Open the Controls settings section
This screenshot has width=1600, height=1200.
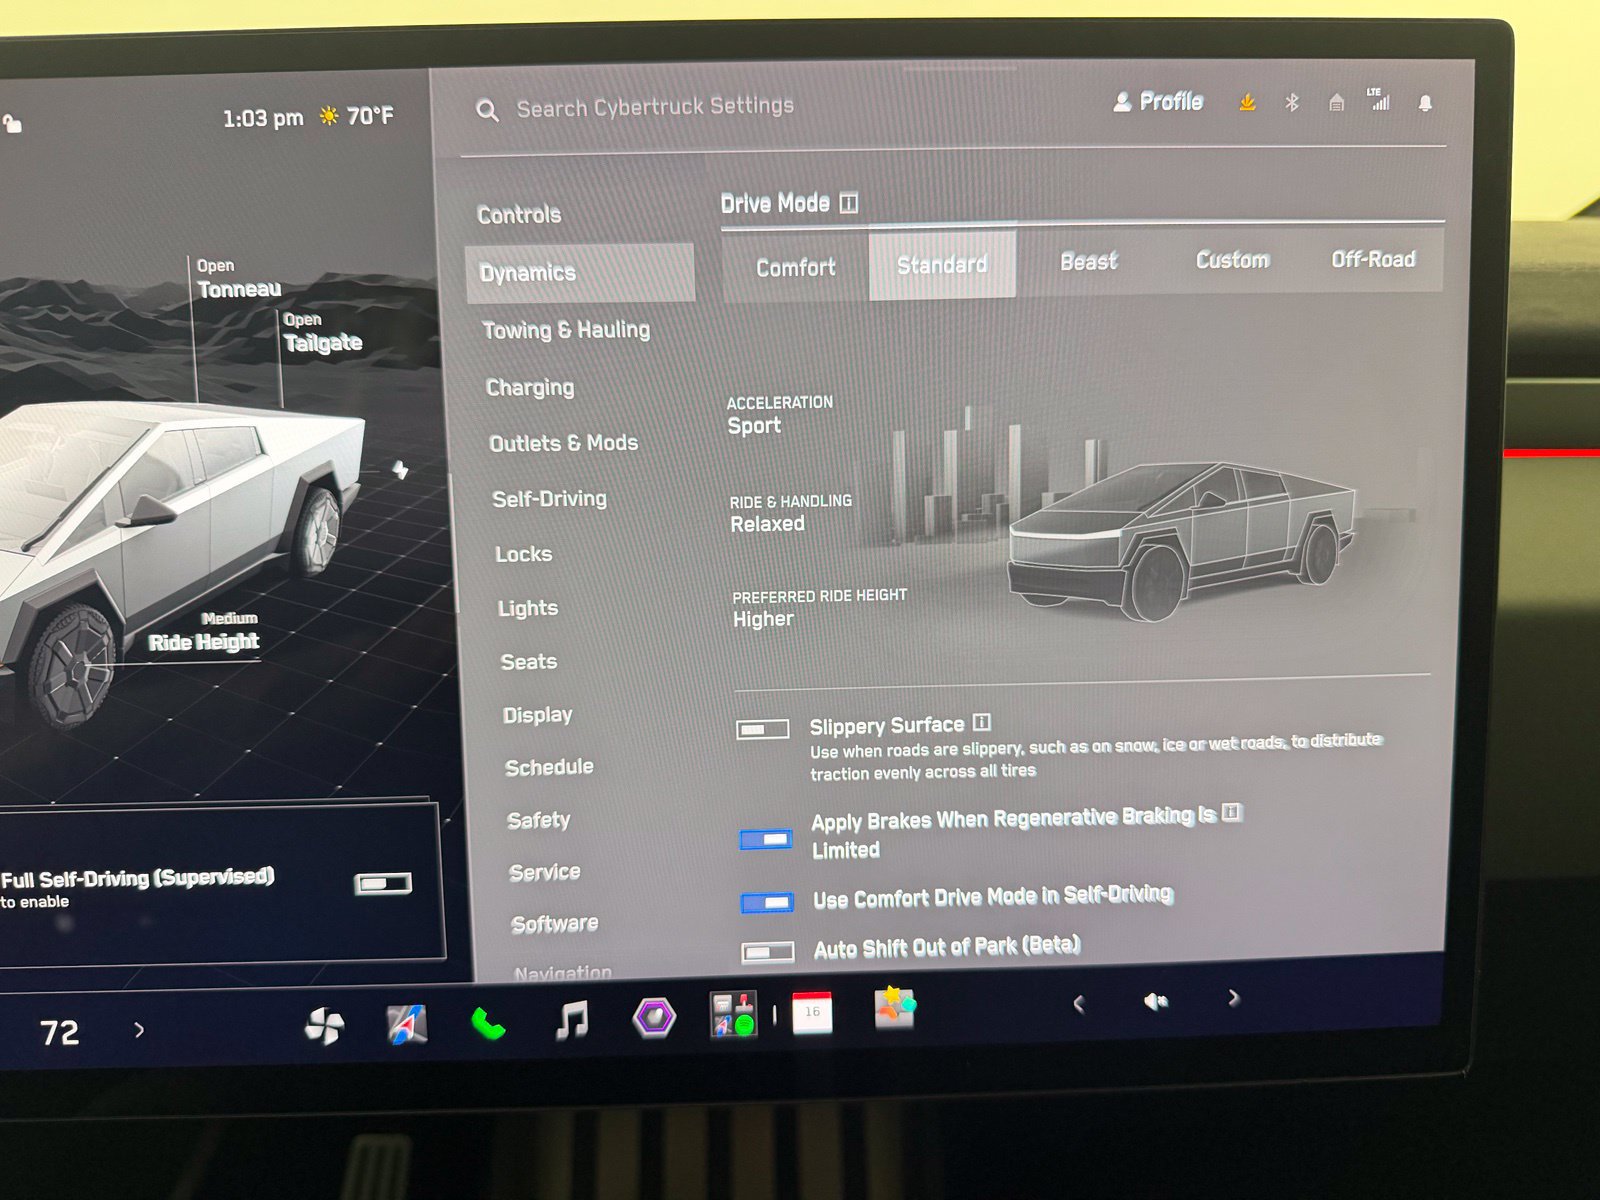pyautogui.click(x=519, y=214)
